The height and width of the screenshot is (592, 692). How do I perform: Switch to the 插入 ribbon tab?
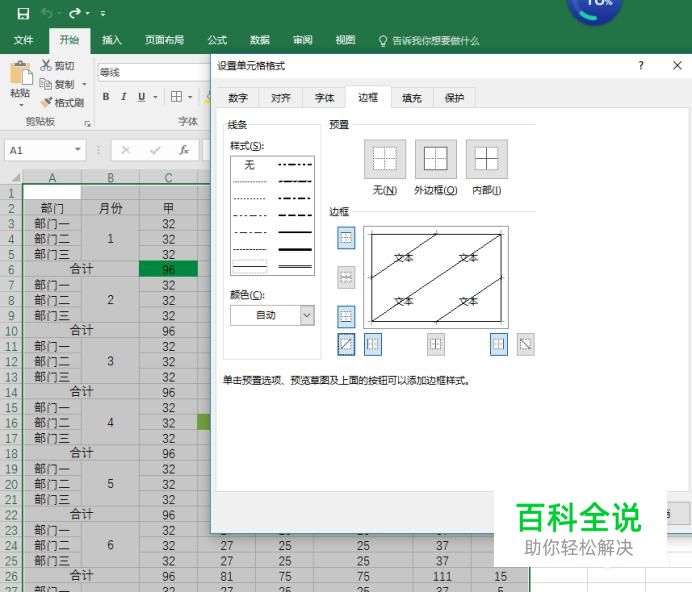112,41
